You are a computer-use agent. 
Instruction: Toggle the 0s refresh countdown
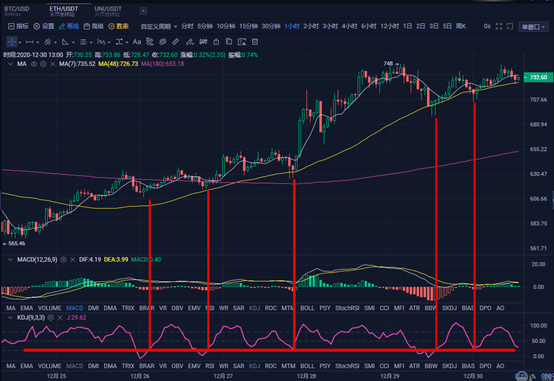487,26
